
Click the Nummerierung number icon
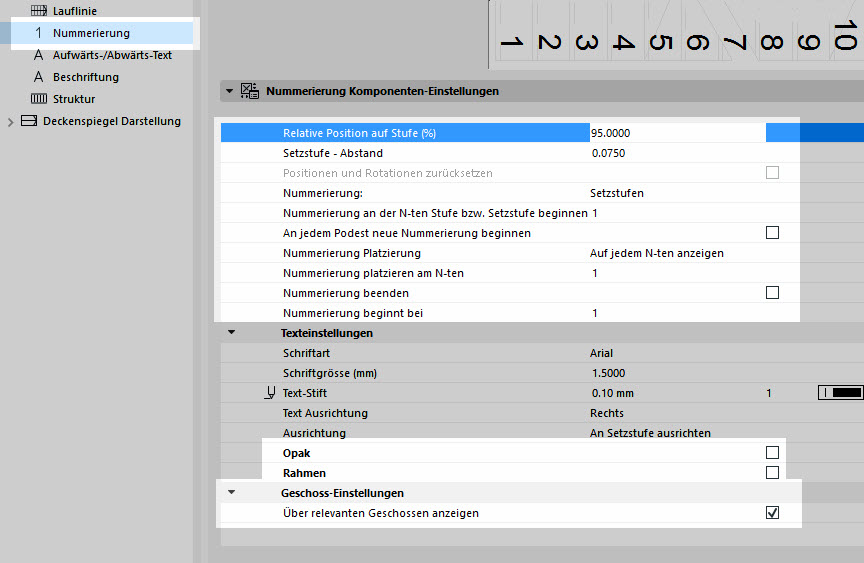(x=39, y=33)
